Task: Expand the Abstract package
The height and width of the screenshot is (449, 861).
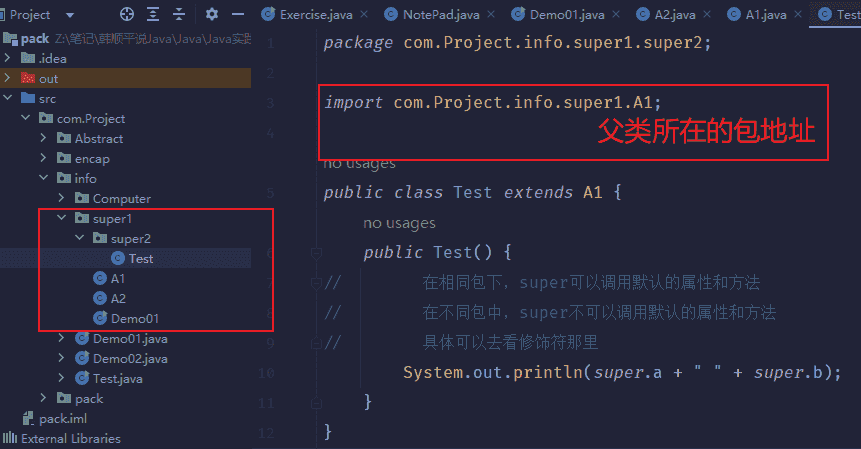Action: tap(44, 139)
